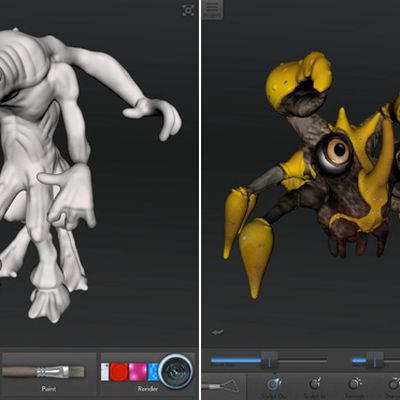Tap the frame-view icon in left screen

(x=188, y=11)
